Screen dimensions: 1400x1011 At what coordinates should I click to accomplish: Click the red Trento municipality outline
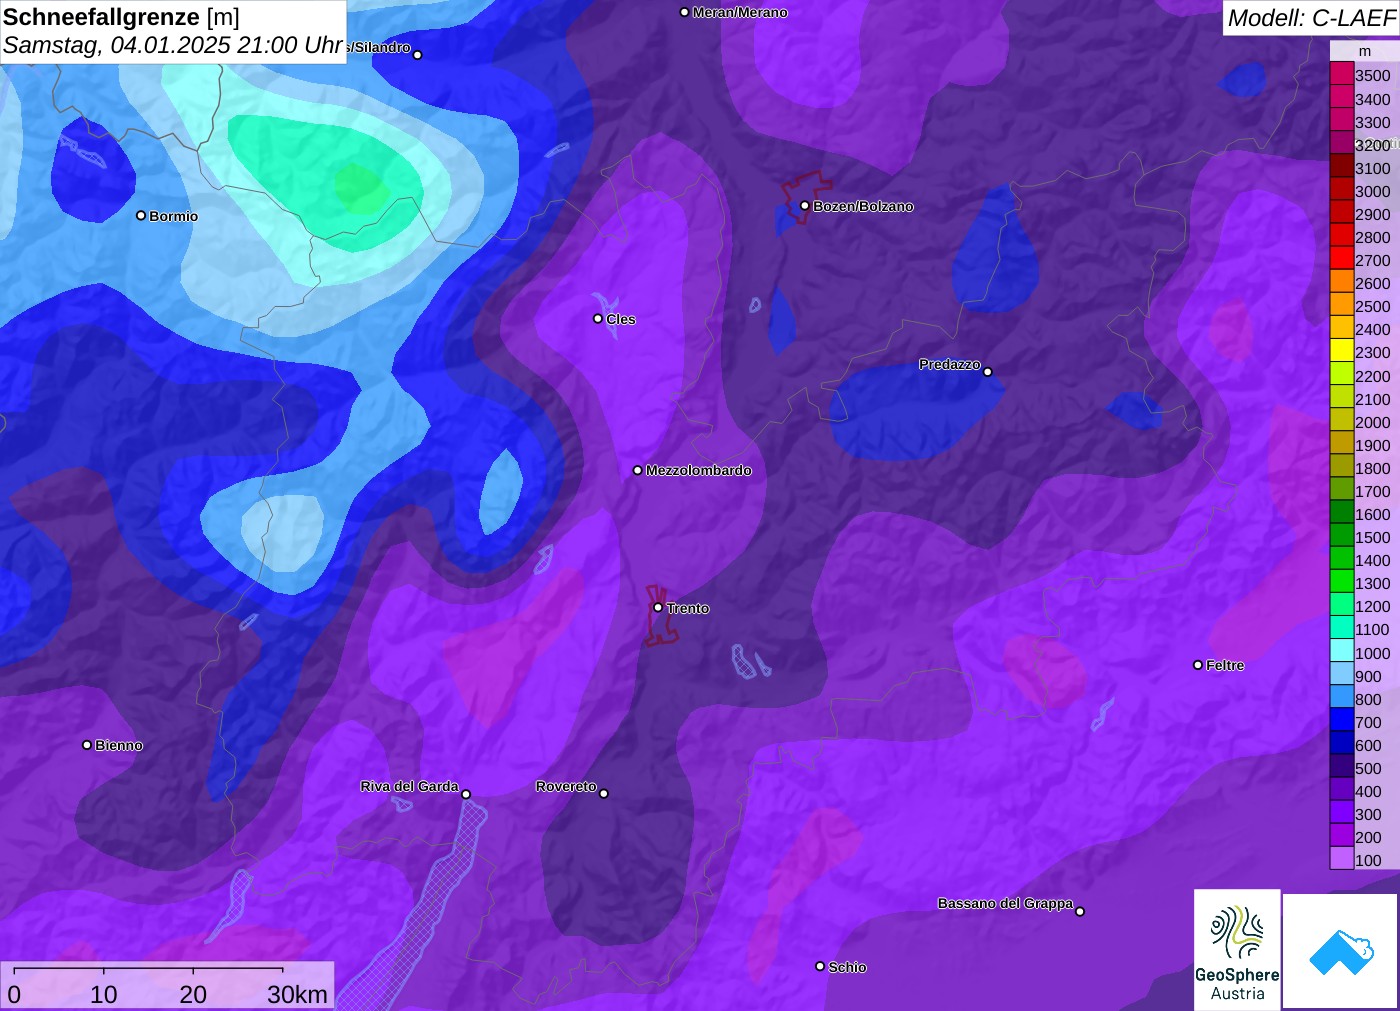660,615
